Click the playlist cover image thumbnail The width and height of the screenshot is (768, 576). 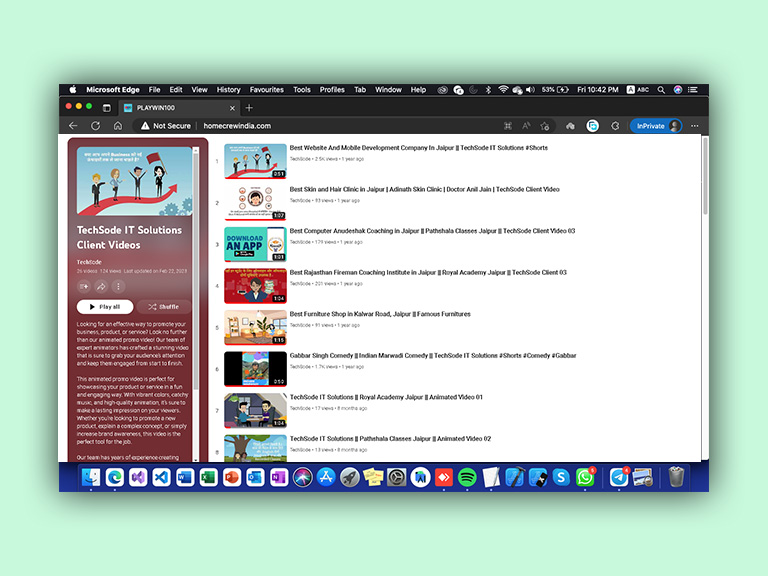(135, 181)
